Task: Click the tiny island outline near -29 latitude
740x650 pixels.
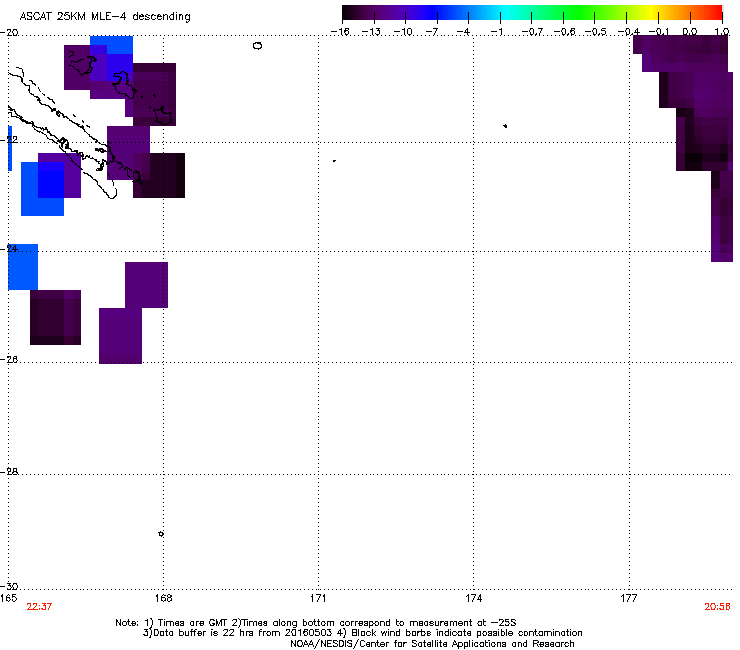Action: (161, 534)
